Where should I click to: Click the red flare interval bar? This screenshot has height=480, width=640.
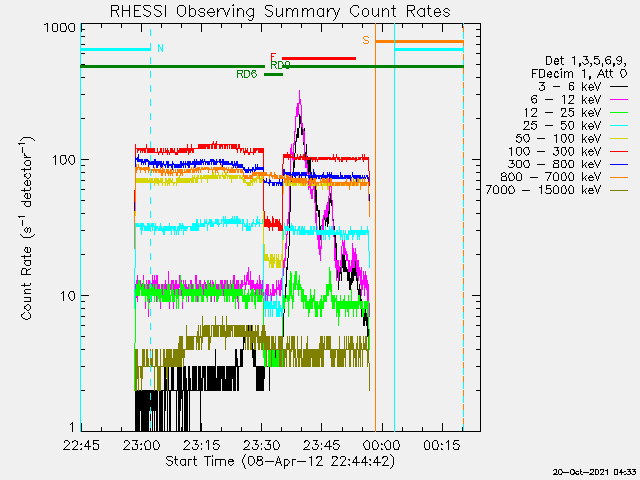coord(319,58)
